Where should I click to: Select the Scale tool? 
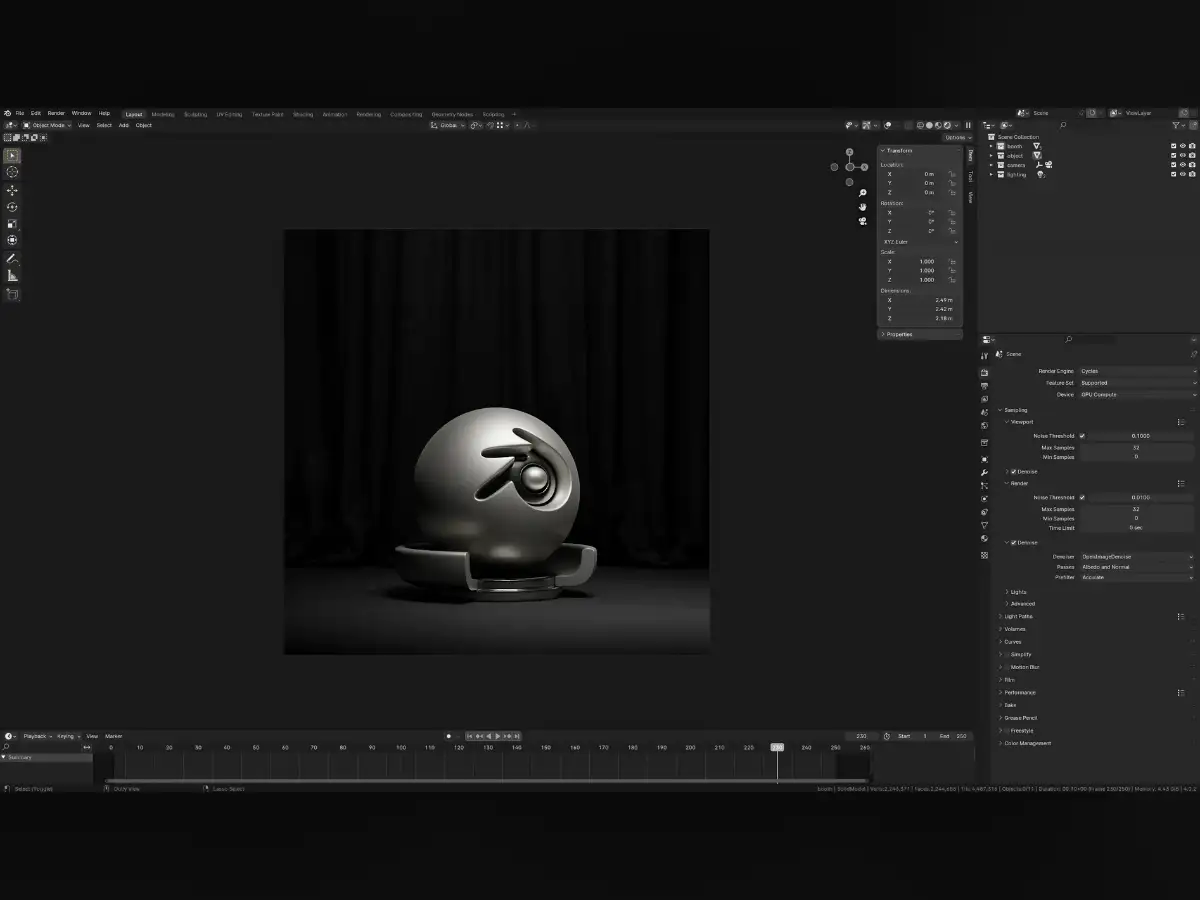point(12,224)
